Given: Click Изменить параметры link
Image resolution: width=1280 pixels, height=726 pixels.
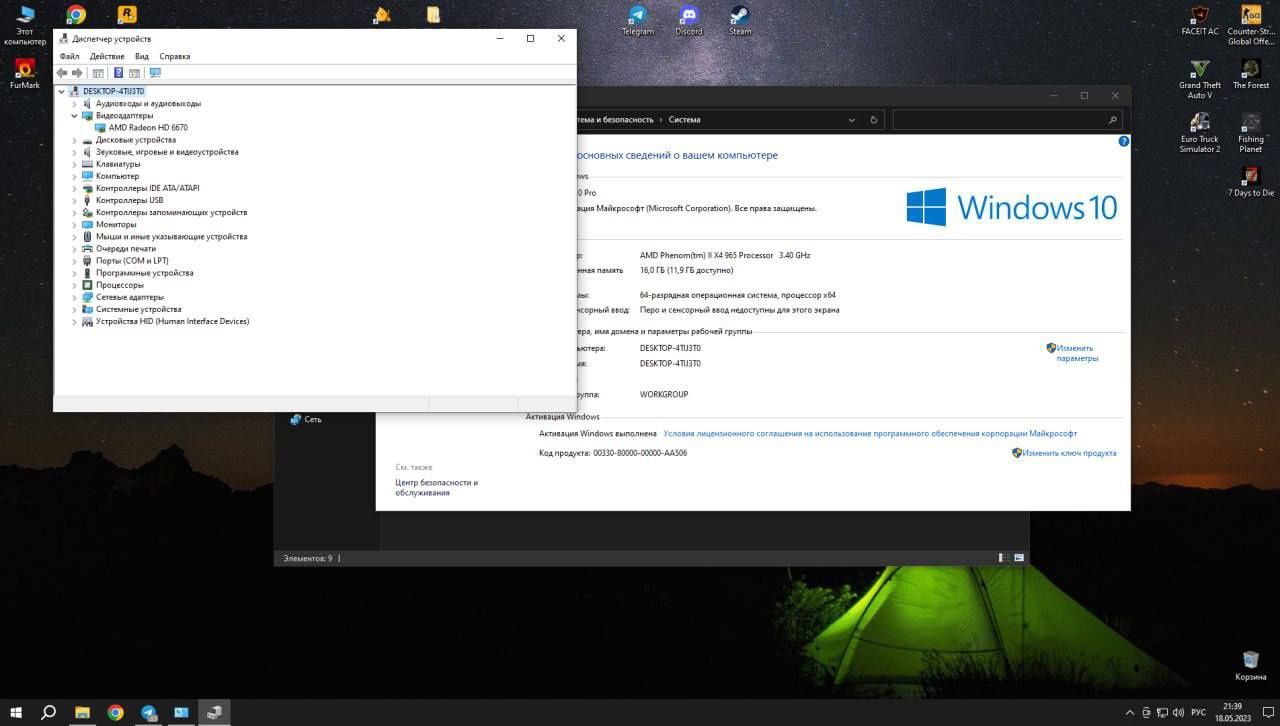Looking at the screenshot, I should coord(1077,353).
